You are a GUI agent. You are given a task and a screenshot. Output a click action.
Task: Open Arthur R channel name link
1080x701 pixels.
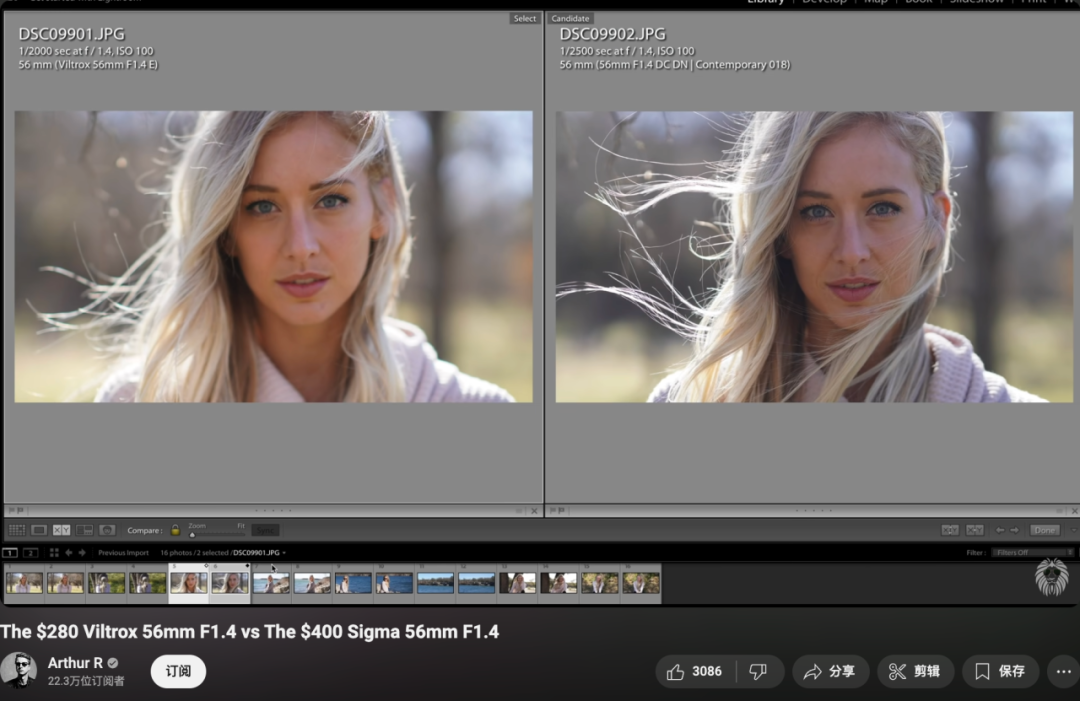pos(75,663)
